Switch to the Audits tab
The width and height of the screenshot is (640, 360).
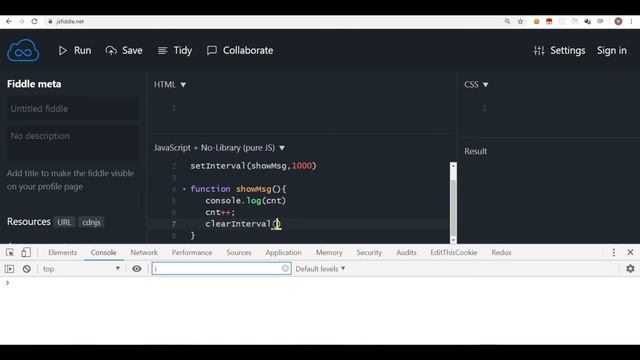[406, 252]
